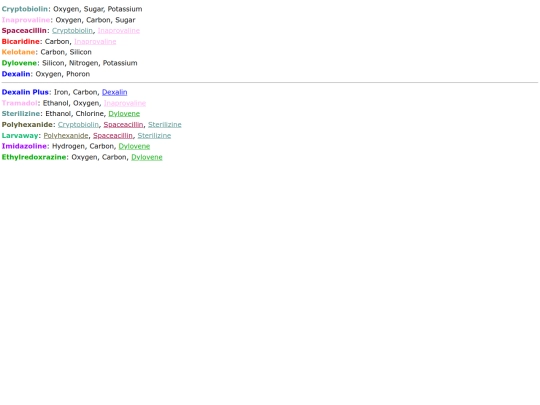
Task: Open the Cryptobiolin link in Spaceacillin's recipe
Action: point(72,31)
